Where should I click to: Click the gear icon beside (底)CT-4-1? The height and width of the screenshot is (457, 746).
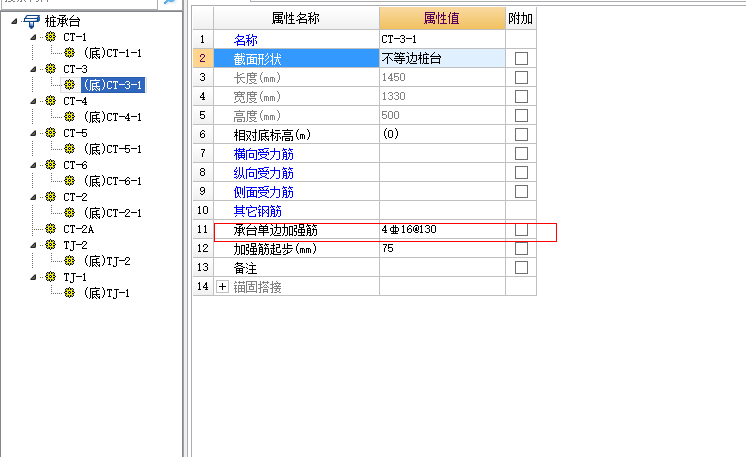[69, 117]
